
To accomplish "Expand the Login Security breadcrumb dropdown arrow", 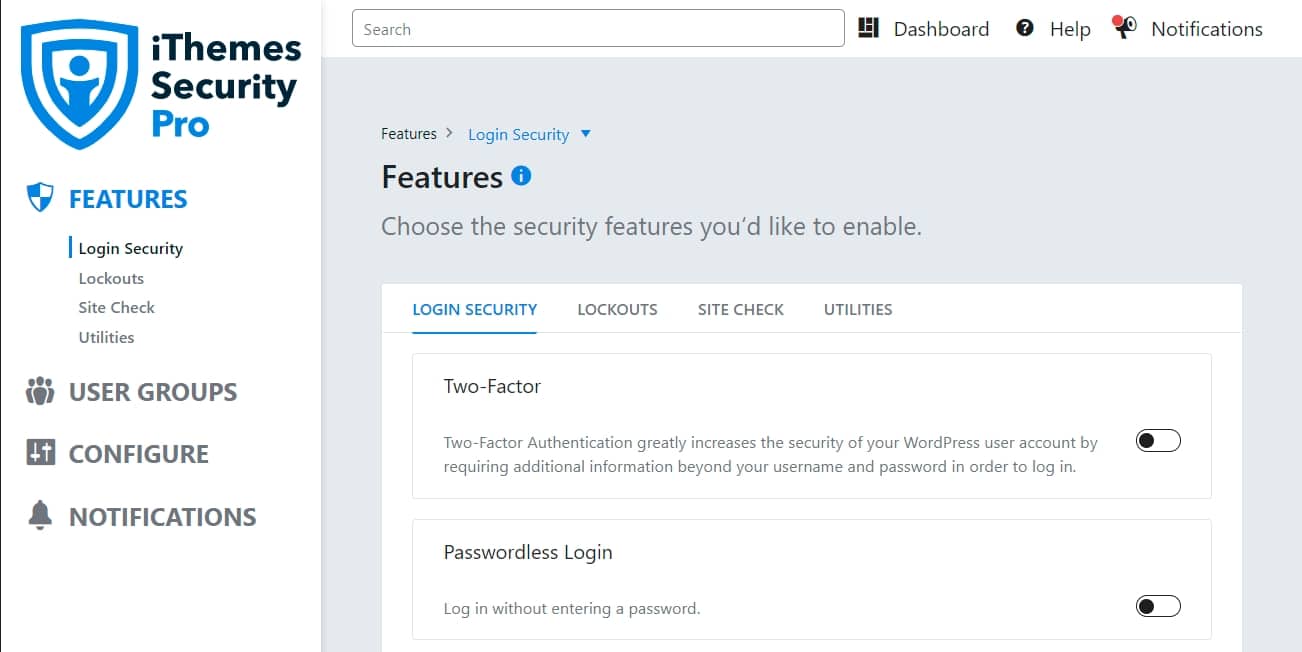I will coord(586,134).
